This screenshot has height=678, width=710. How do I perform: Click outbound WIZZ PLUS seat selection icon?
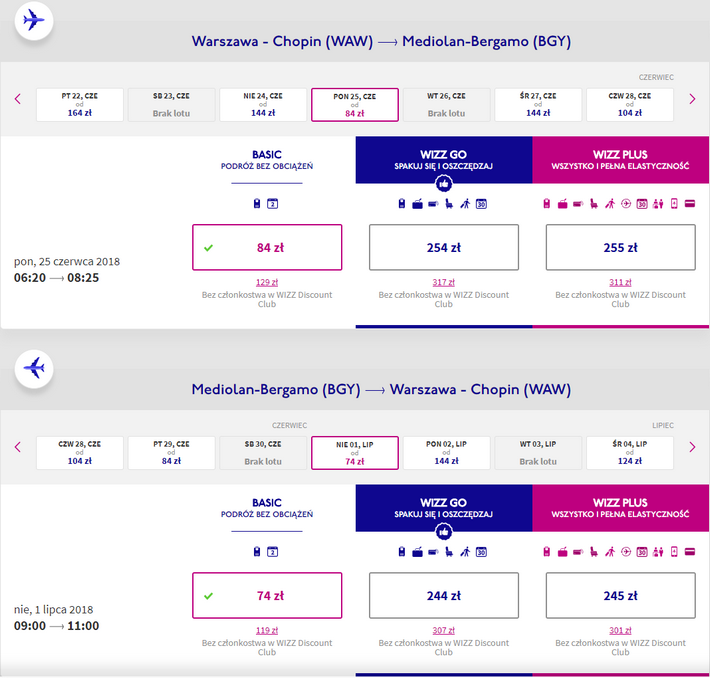[594, 204]
